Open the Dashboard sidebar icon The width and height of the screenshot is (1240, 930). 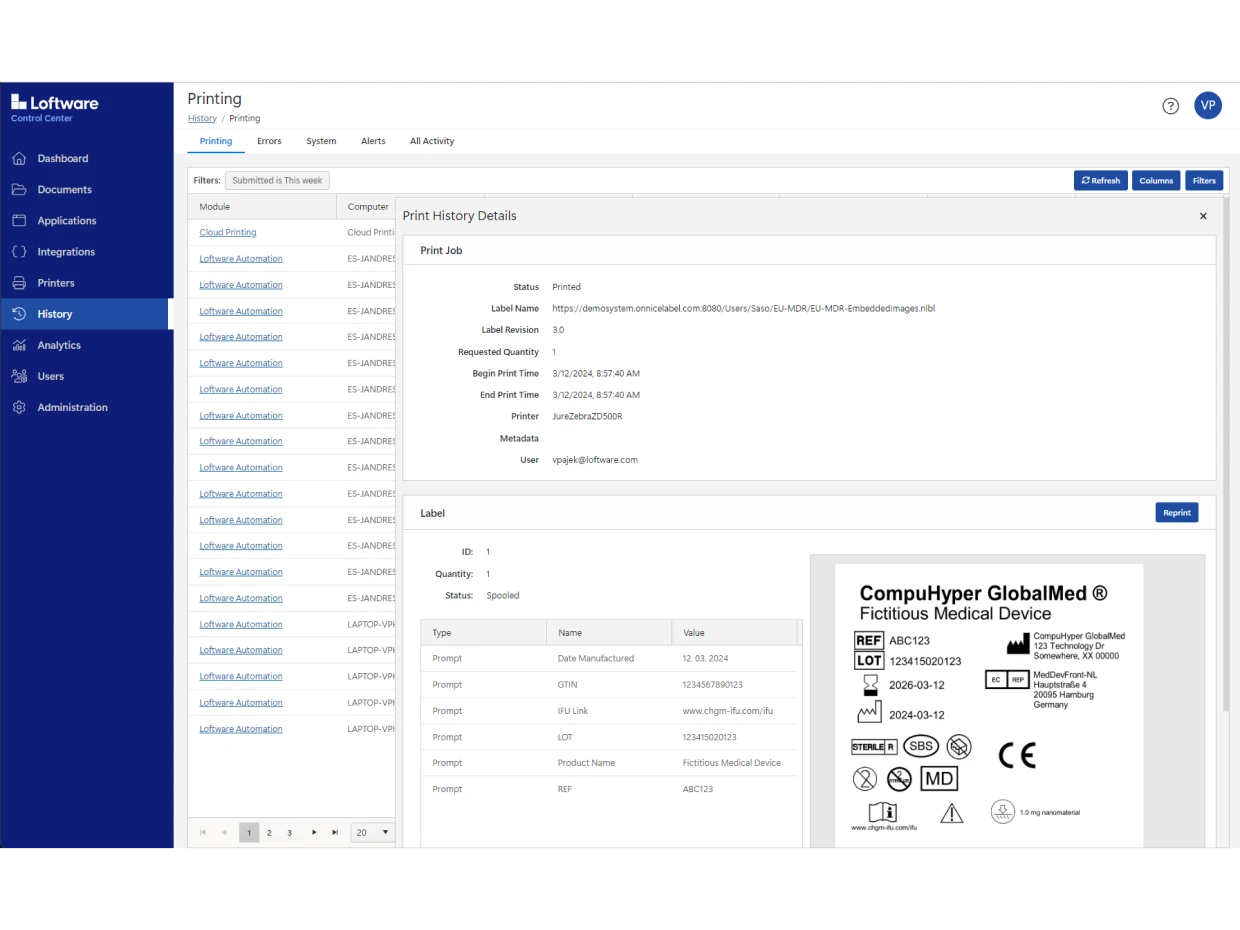[19, 158]
